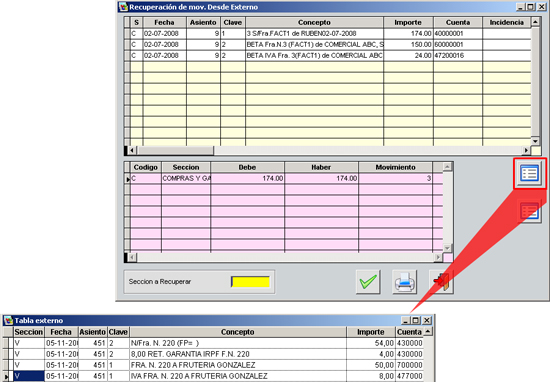550x382 pixels.
Task: Click the yellow Seccion a Recuperar field
Action: click(250, 282)
